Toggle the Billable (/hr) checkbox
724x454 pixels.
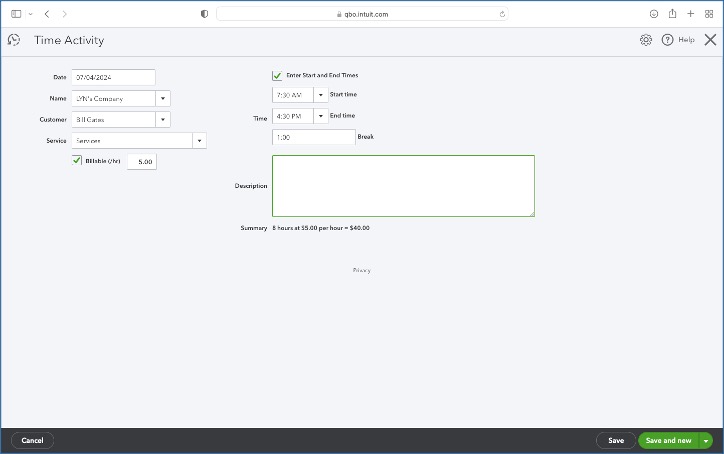(77, 160)
